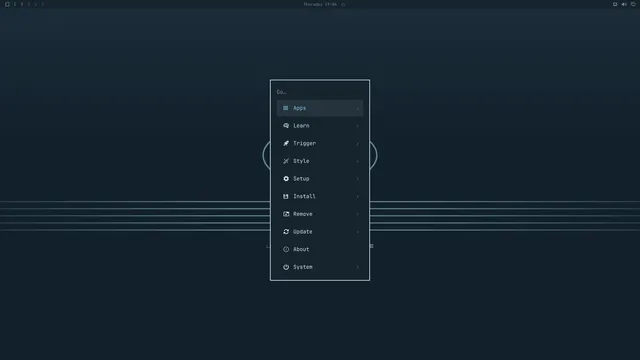The width and height of the screenshot is (640, 360).
Task: Expand the Learn submenu chevron
Action: (358, 126)
